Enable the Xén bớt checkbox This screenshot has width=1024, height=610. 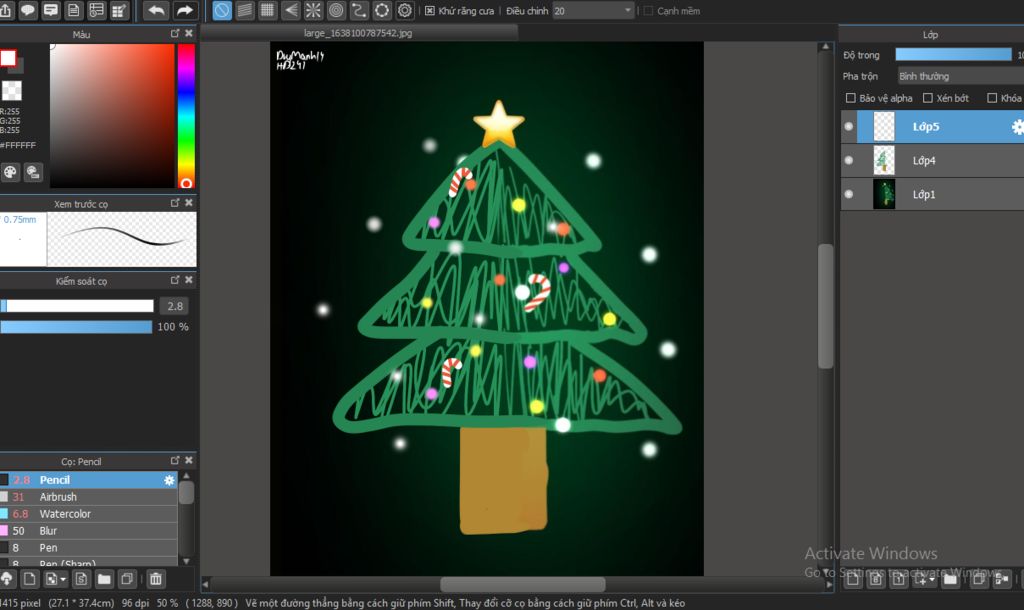coord(927,98)
